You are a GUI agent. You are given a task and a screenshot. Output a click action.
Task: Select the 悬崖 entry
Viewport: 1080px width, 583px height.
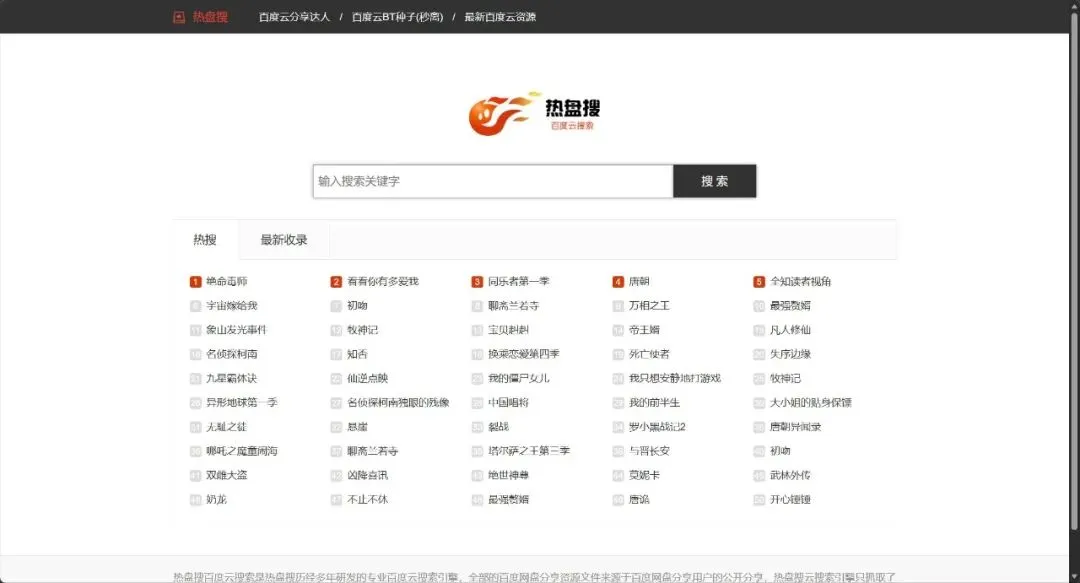357,427
